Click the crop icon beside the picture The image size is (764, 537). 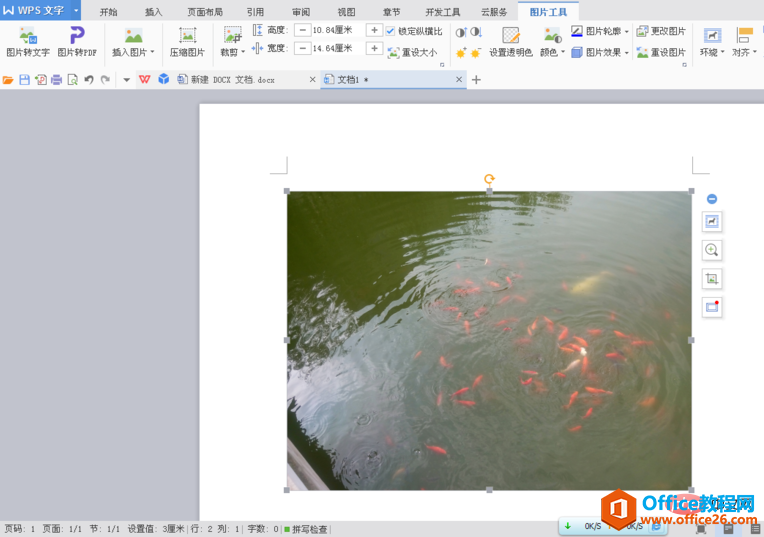click(712, 279)
